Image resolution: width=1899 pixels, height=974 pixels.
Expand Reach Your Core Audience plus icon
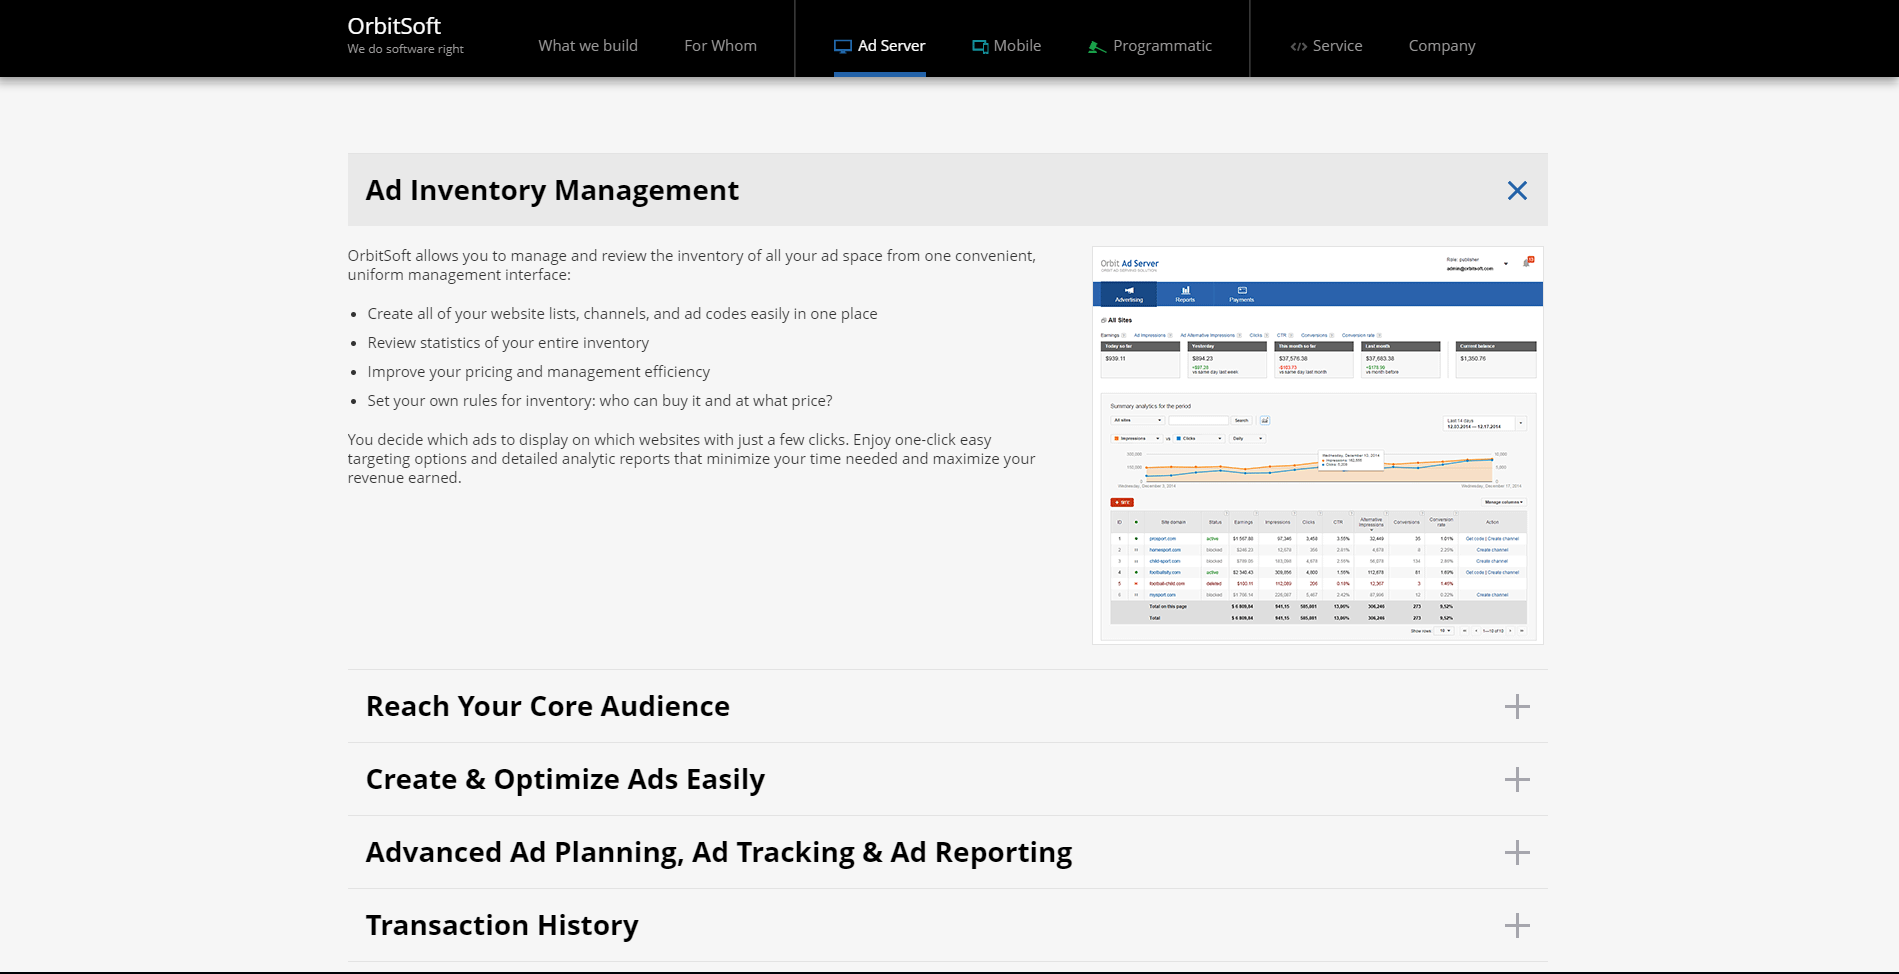(1517, 706)
